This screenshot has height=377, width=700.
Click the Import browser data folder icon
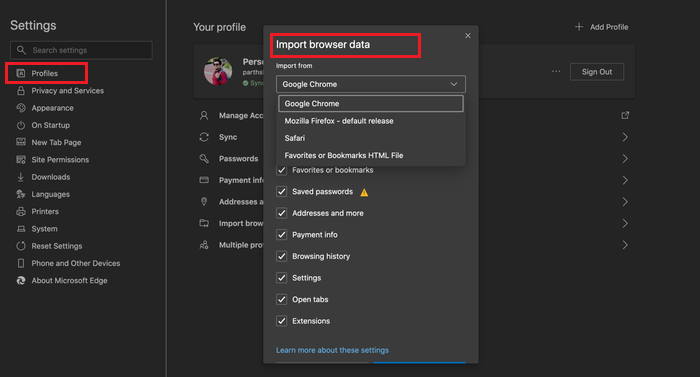click(x=204, y=223)
